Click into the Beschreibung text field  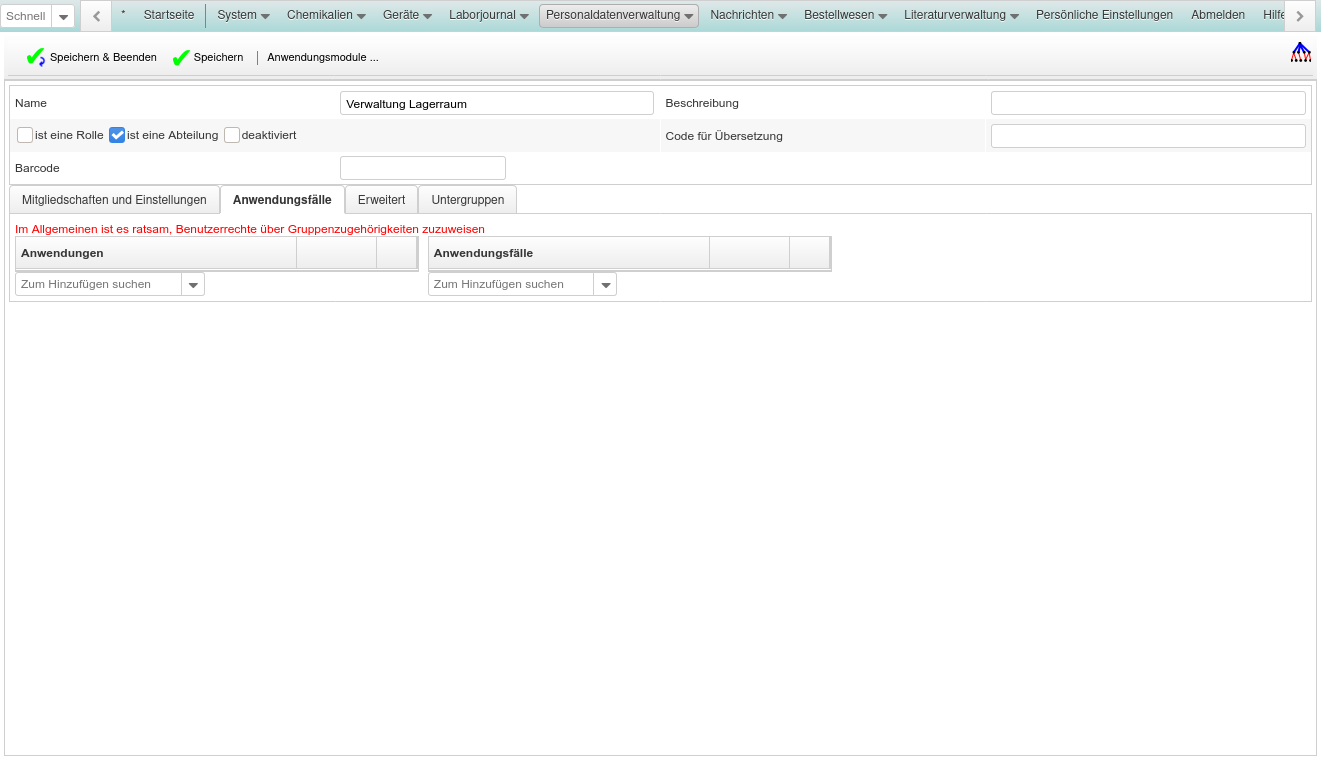point(1147,103)
